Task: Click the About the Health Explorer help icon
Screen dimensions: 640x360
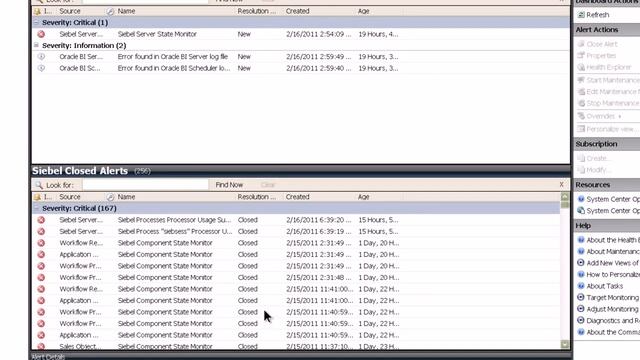Action: click(x=581, y=240)
